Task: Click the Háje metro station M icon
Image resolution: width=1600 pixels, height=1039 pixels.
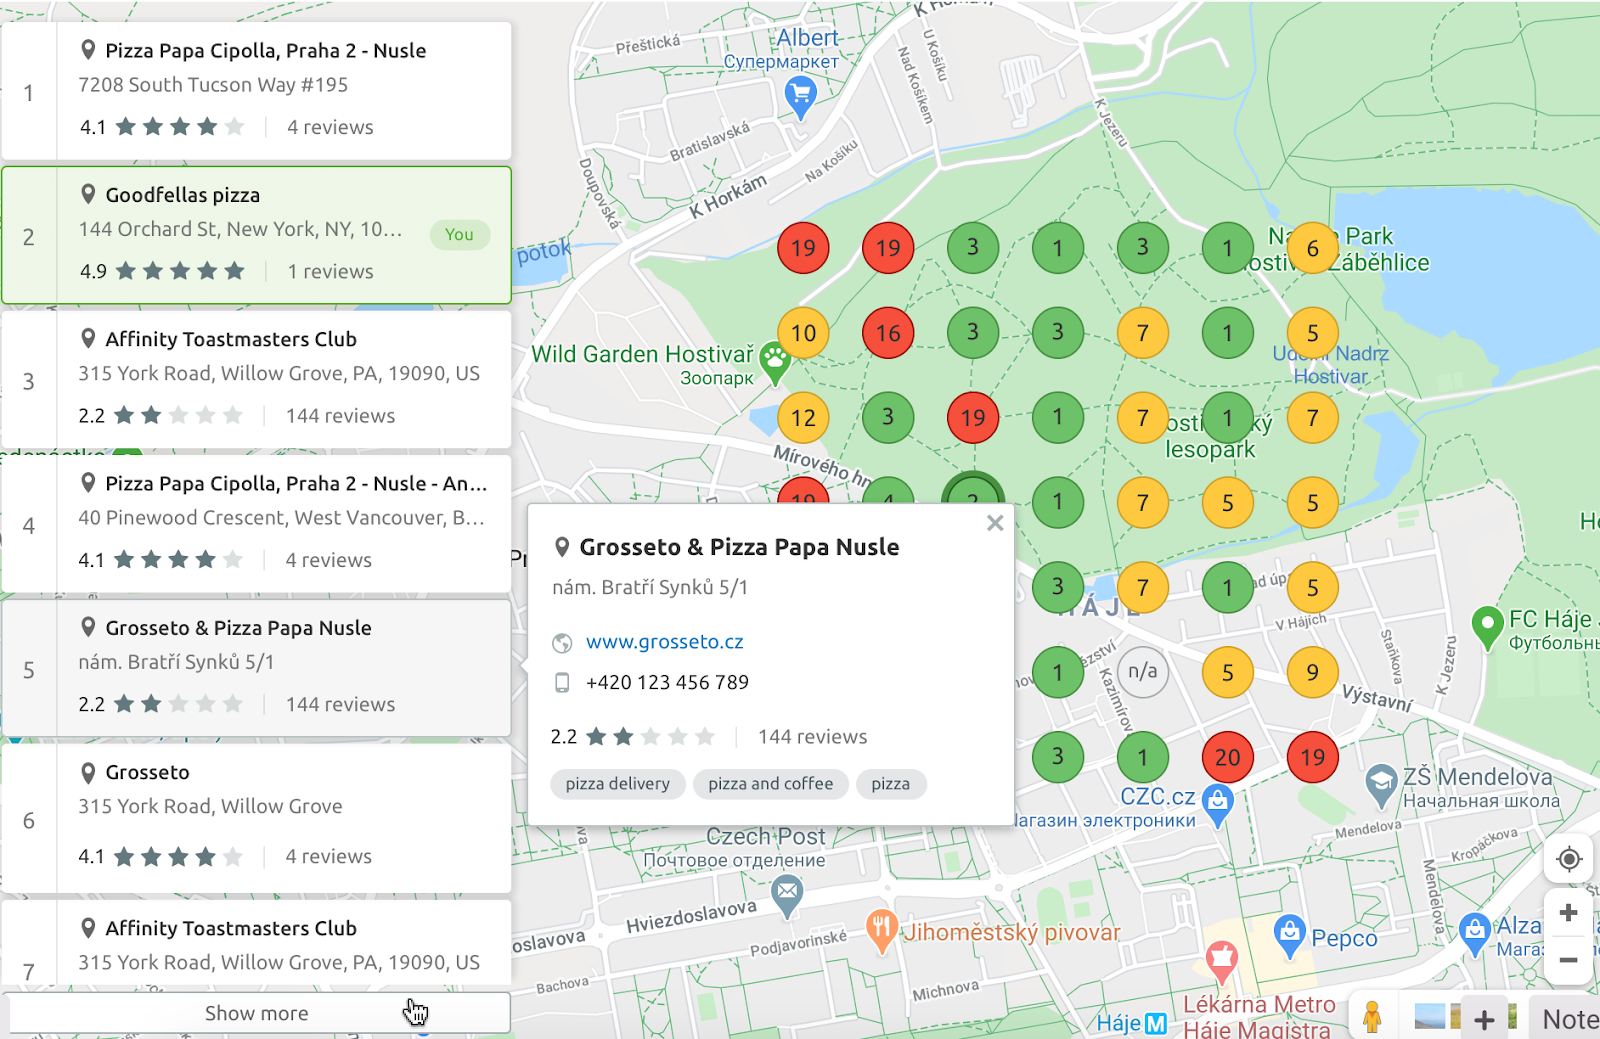Action: click(1155, 1022)
